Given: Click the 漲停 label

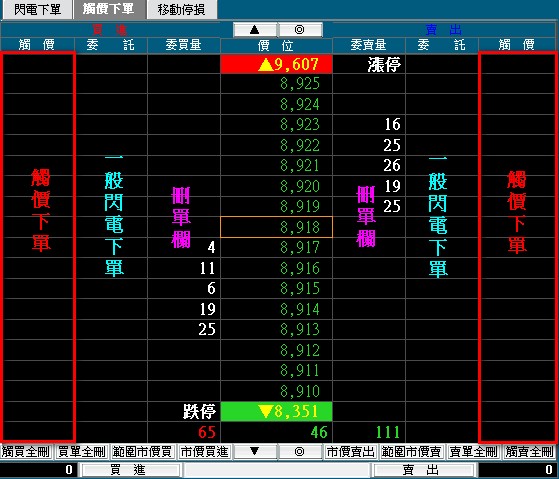Looking at the screenshot, I should 384,65.
